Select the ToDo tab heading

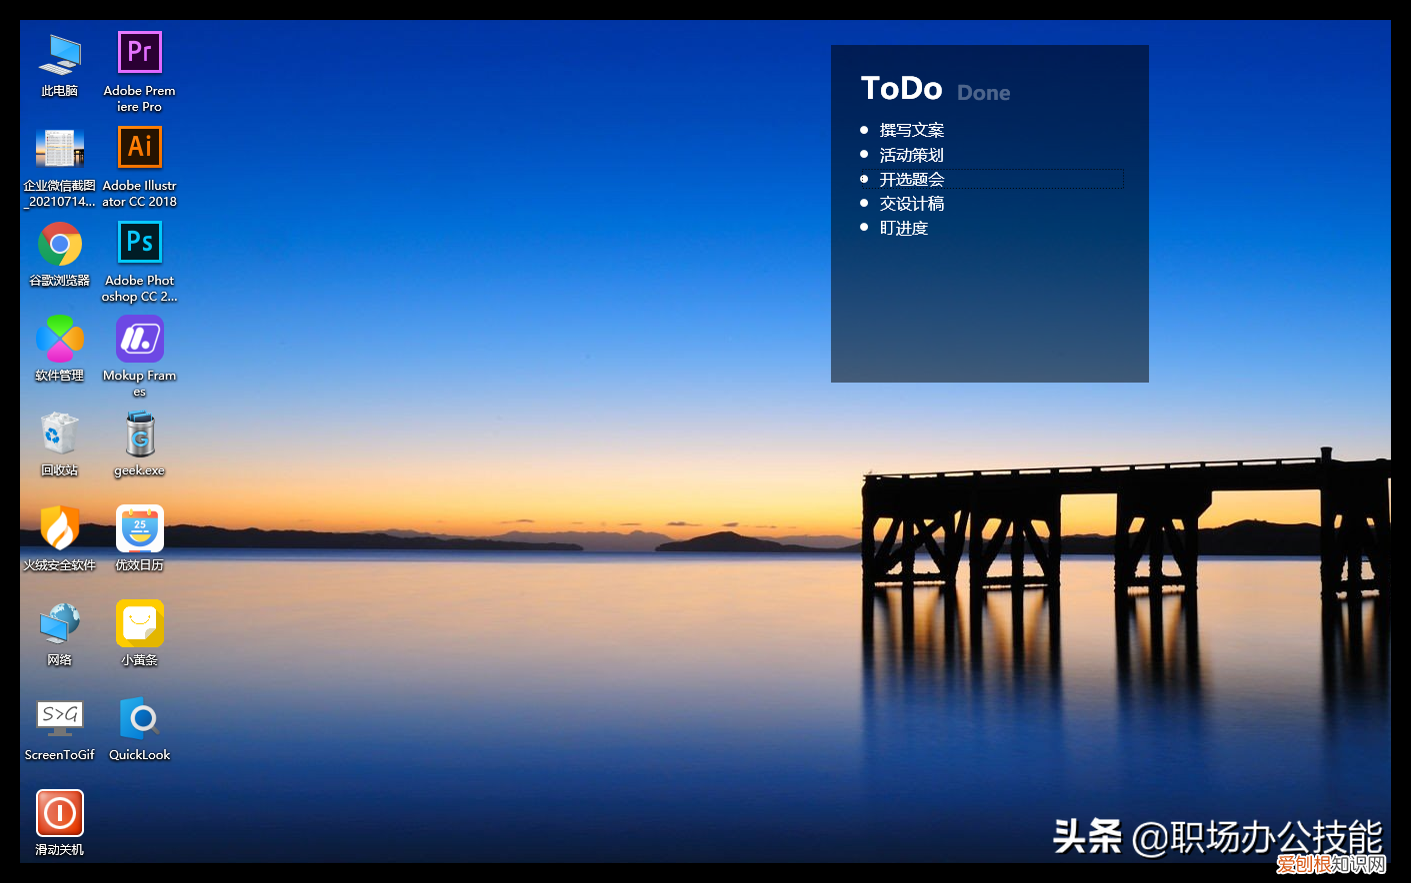(901, 89)
